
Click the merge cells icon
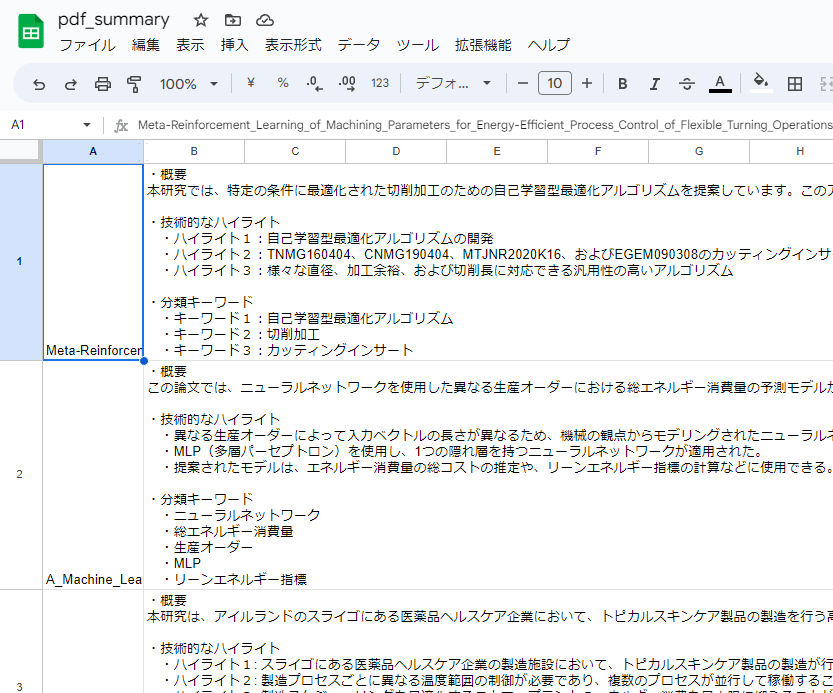(x=827, y=83)
